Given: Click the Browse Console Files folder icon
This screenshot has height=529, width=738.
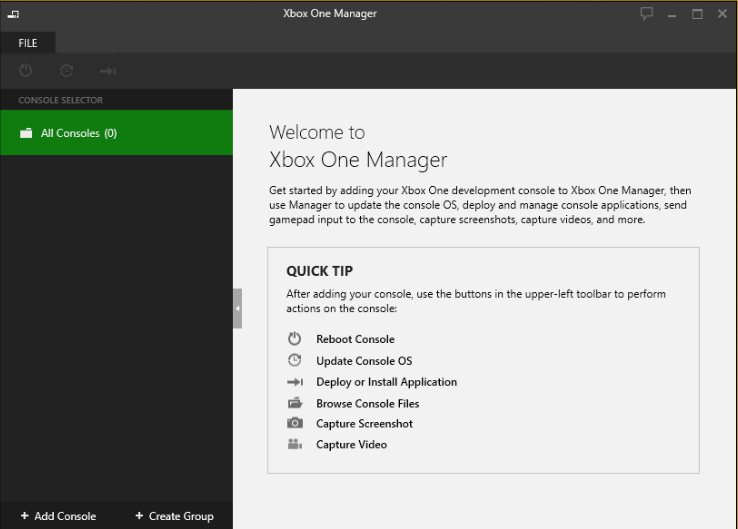Looking at the screenshot, I should [295, 403].
